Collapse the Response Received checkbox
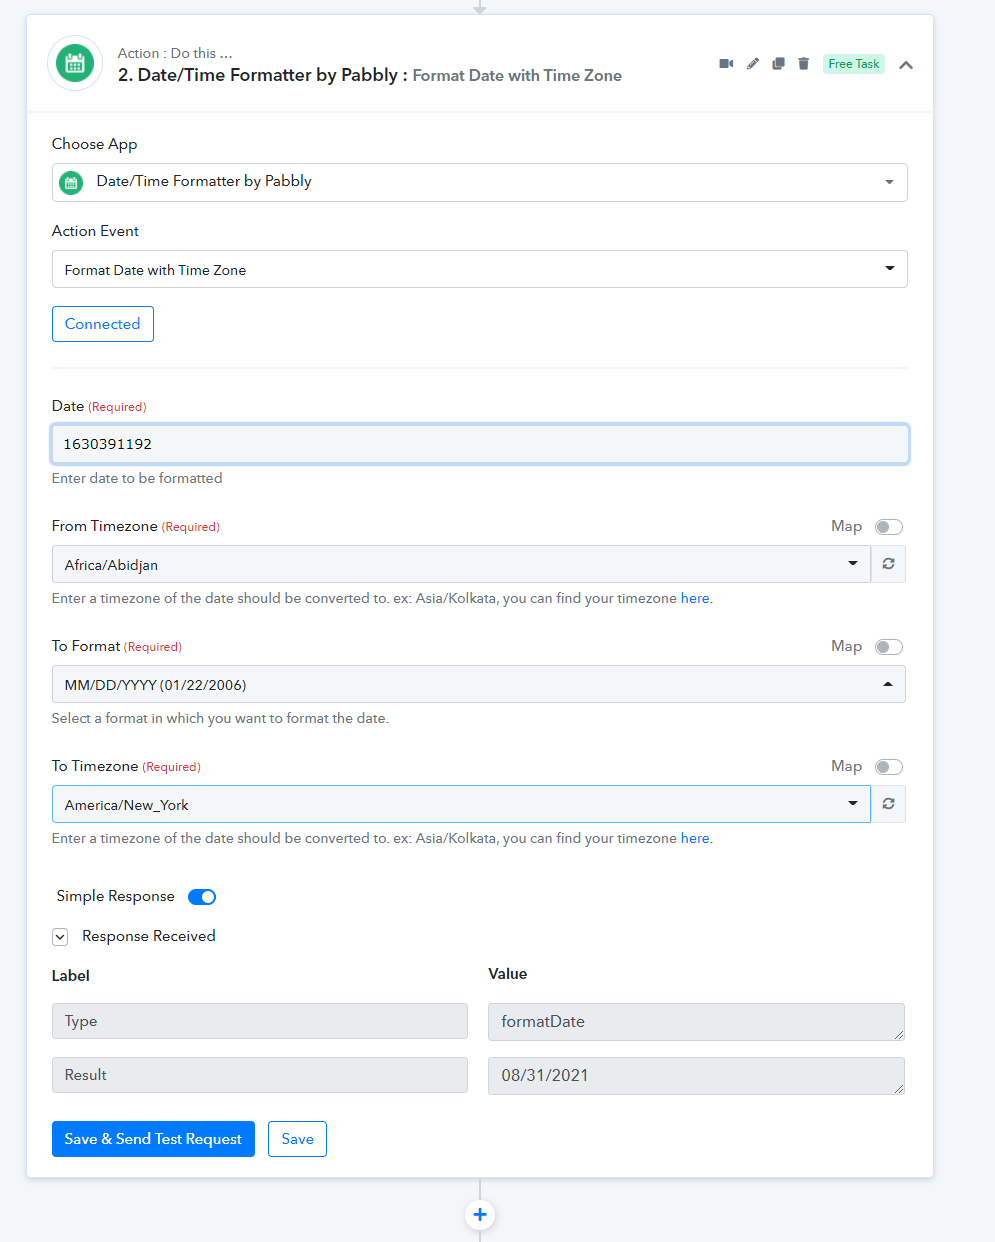Screen dimensions: 995x1242 tap(60, 937)
